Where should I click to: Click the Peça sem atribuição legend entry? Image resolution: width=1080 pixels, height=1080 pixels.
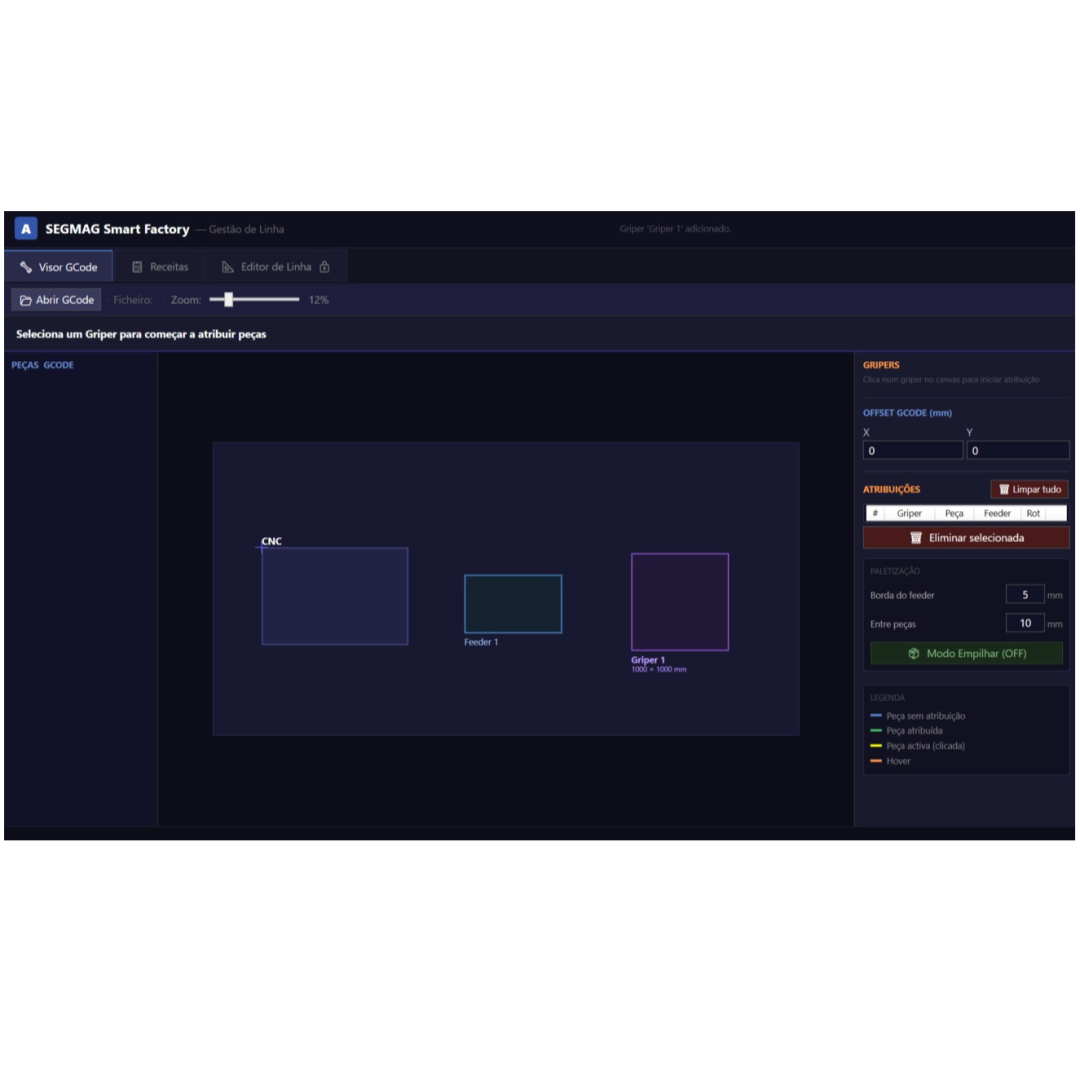(918, 716)
